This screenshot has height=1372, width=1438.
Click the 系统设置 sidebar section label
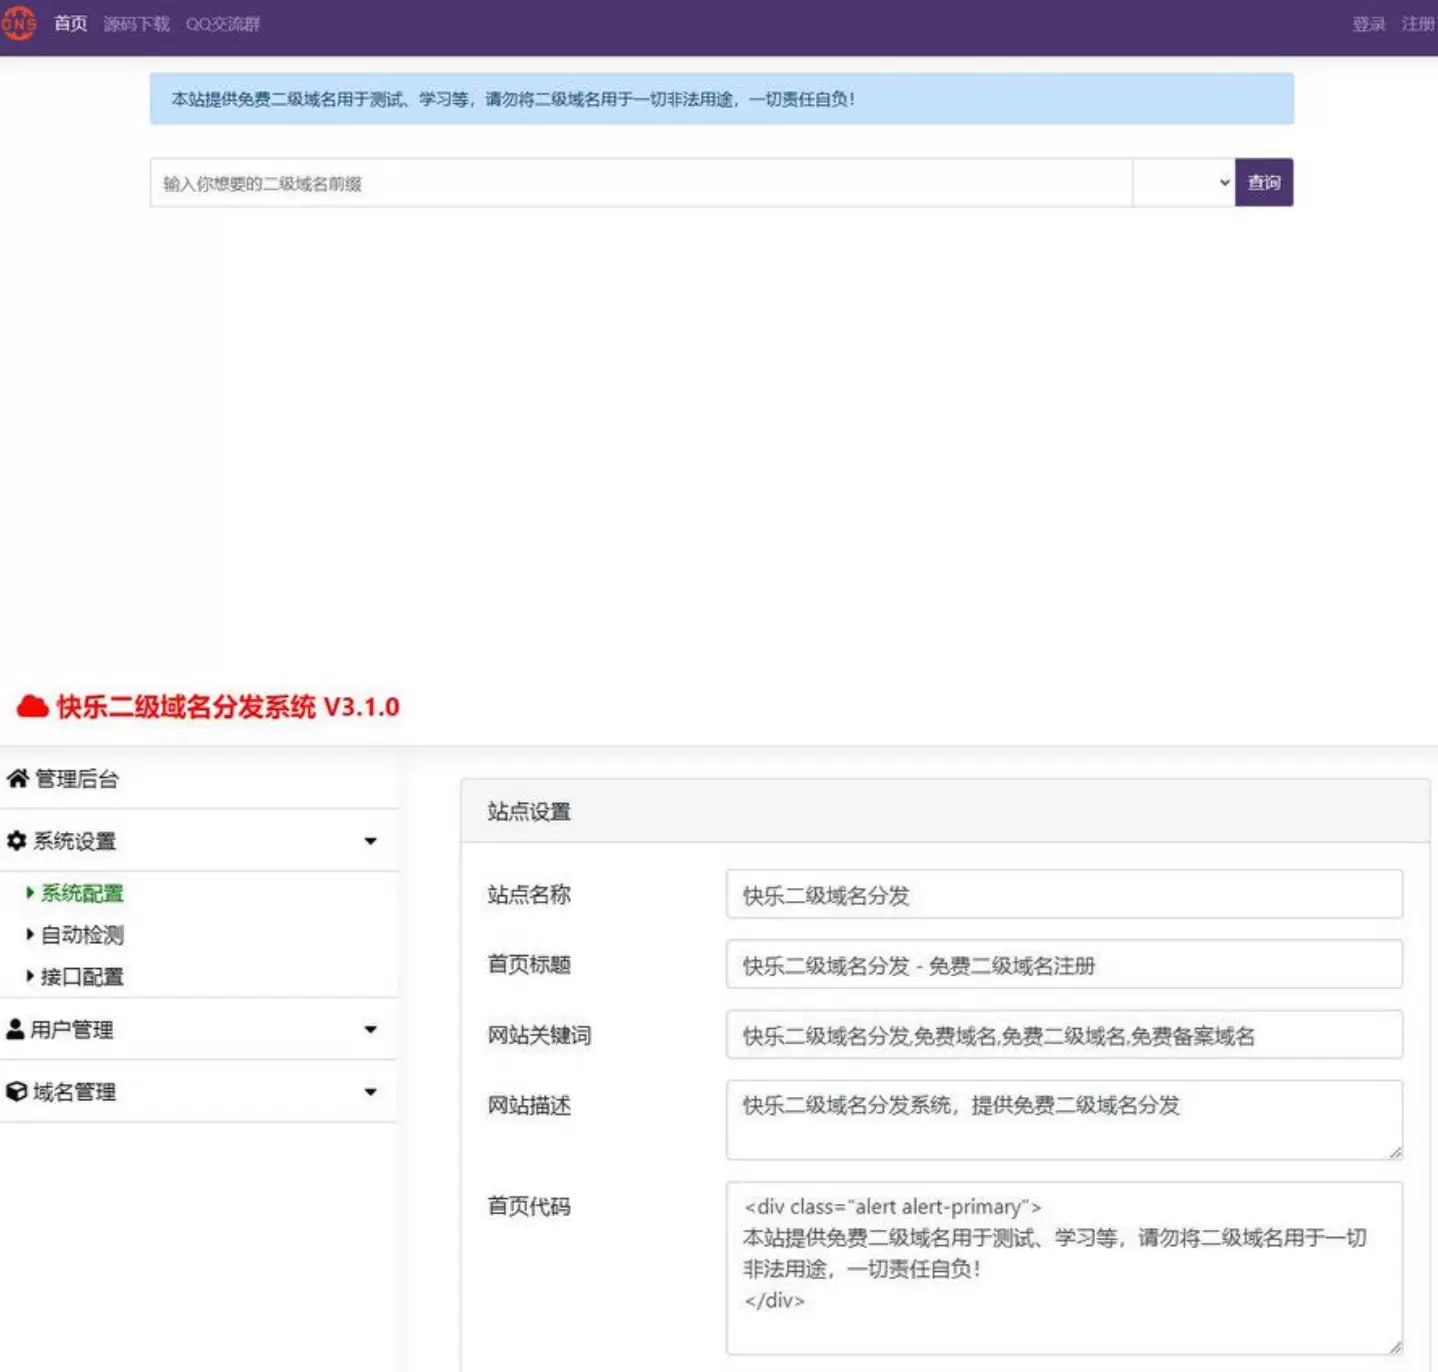(x=75, y=841)
